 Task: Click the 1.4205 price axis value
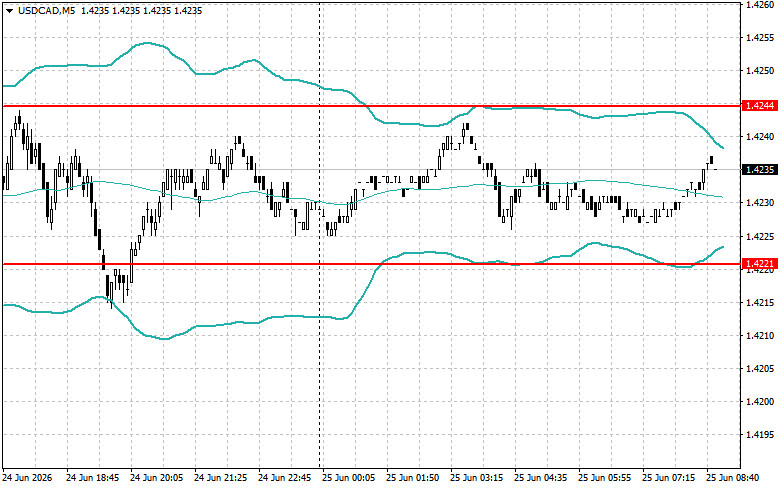click(760, 368)
